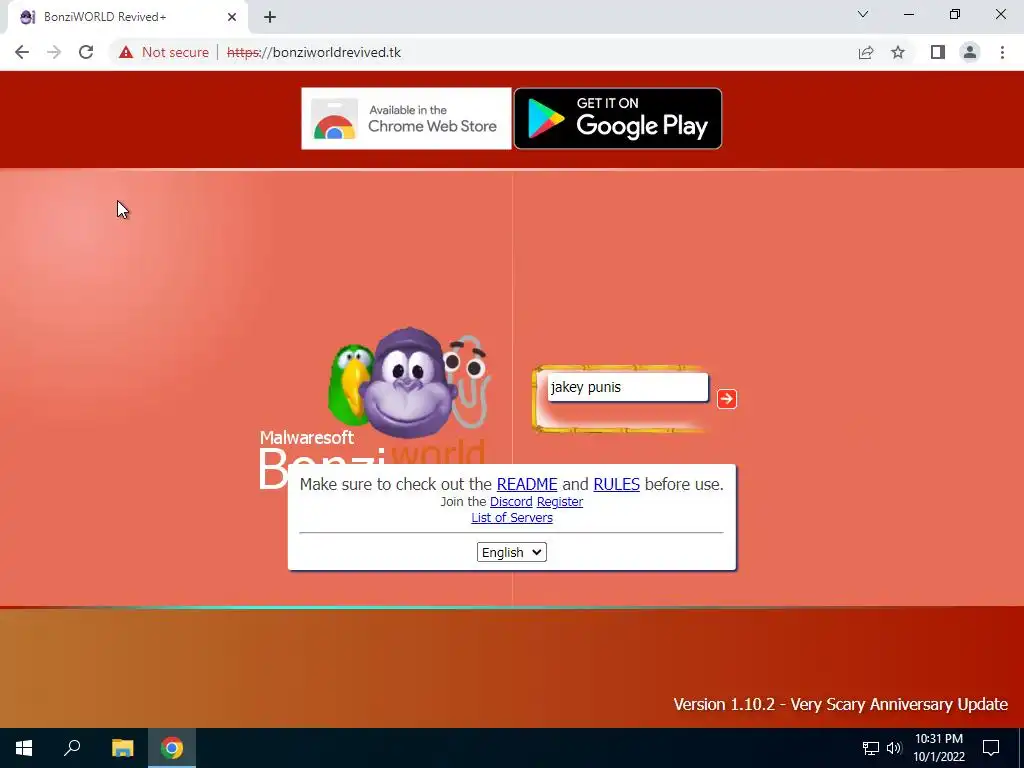Click the Malwaresoft text in logo

pos(307,437)
